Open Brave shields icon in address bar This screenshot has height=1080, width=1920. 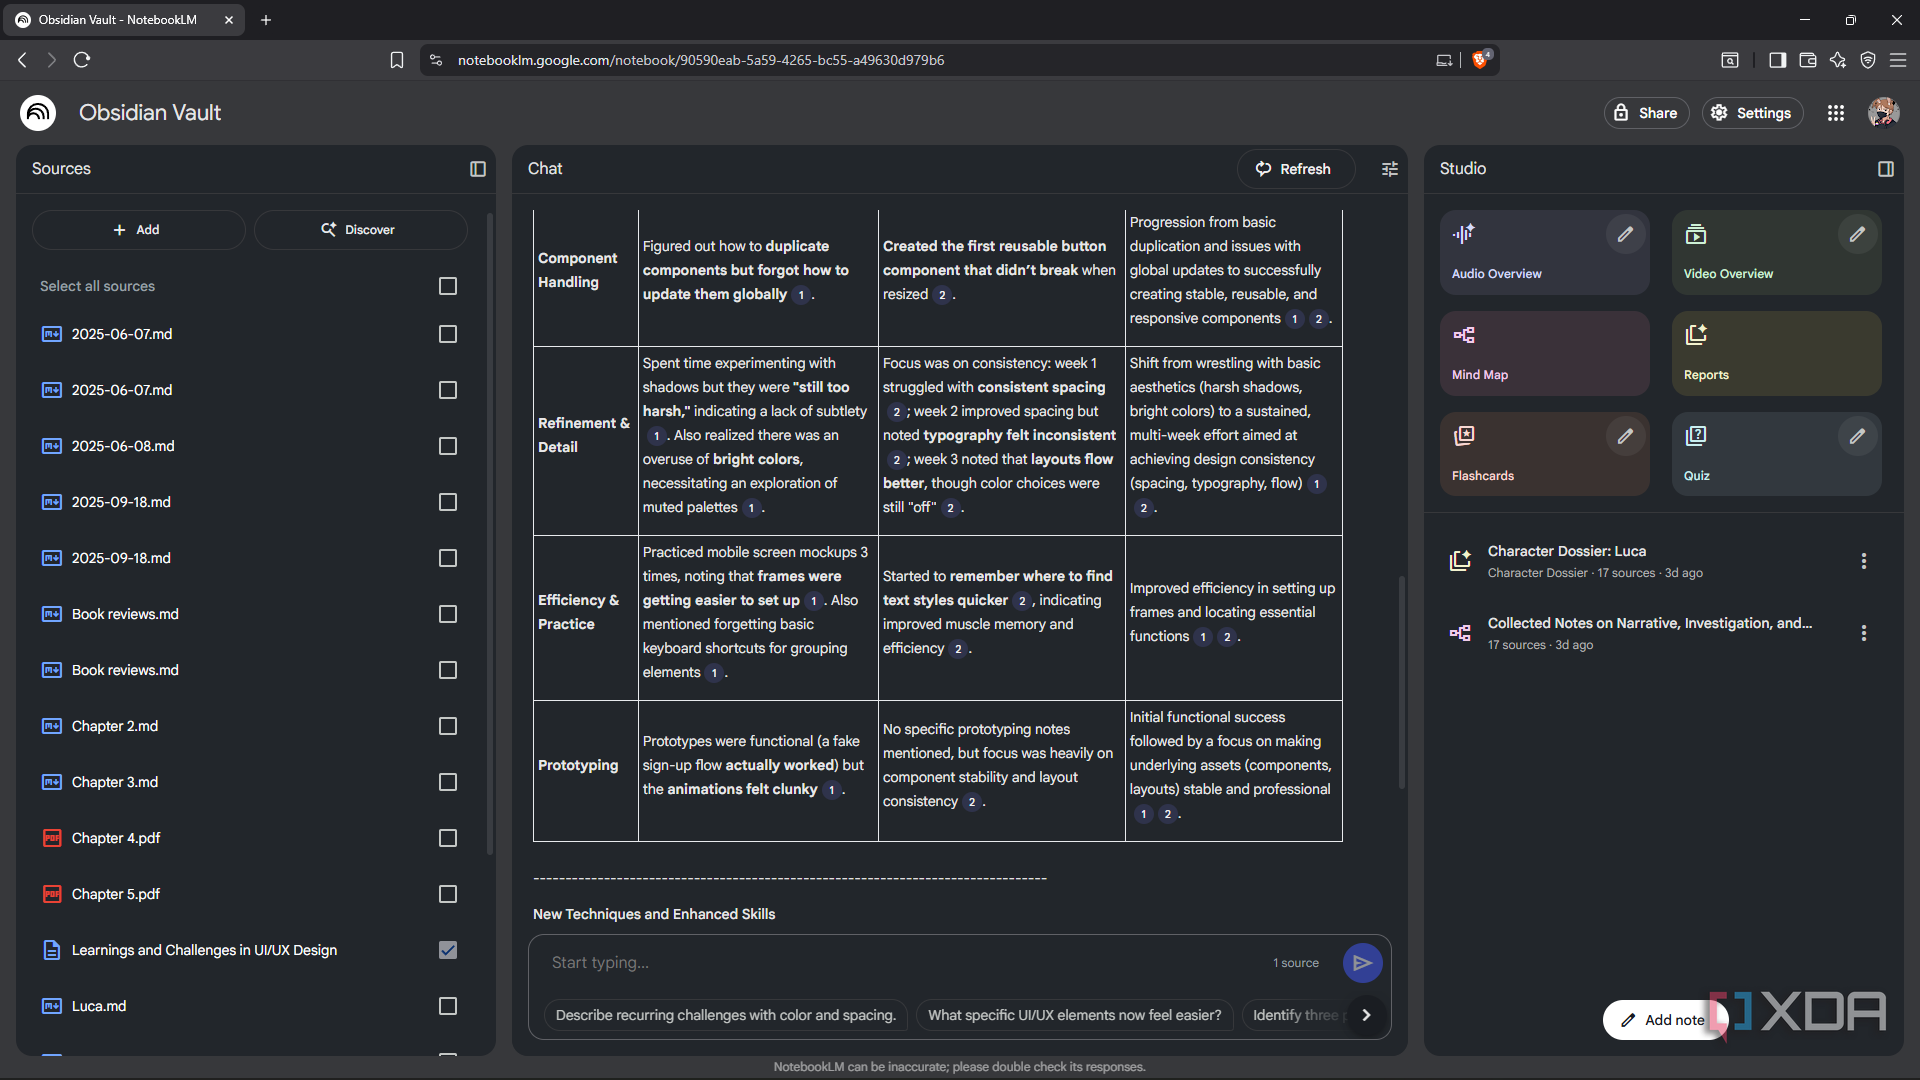coord(1481,59)
